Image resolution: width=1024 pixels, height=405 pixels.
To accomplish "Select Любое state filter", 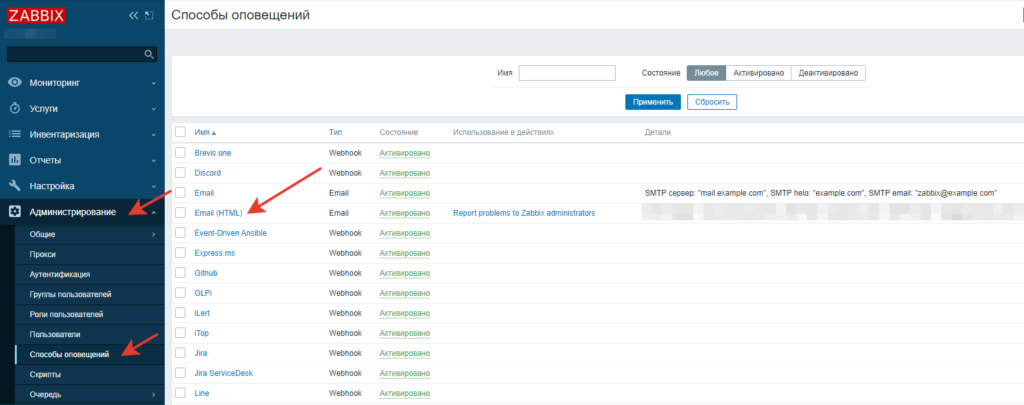I will coord(706,73).
